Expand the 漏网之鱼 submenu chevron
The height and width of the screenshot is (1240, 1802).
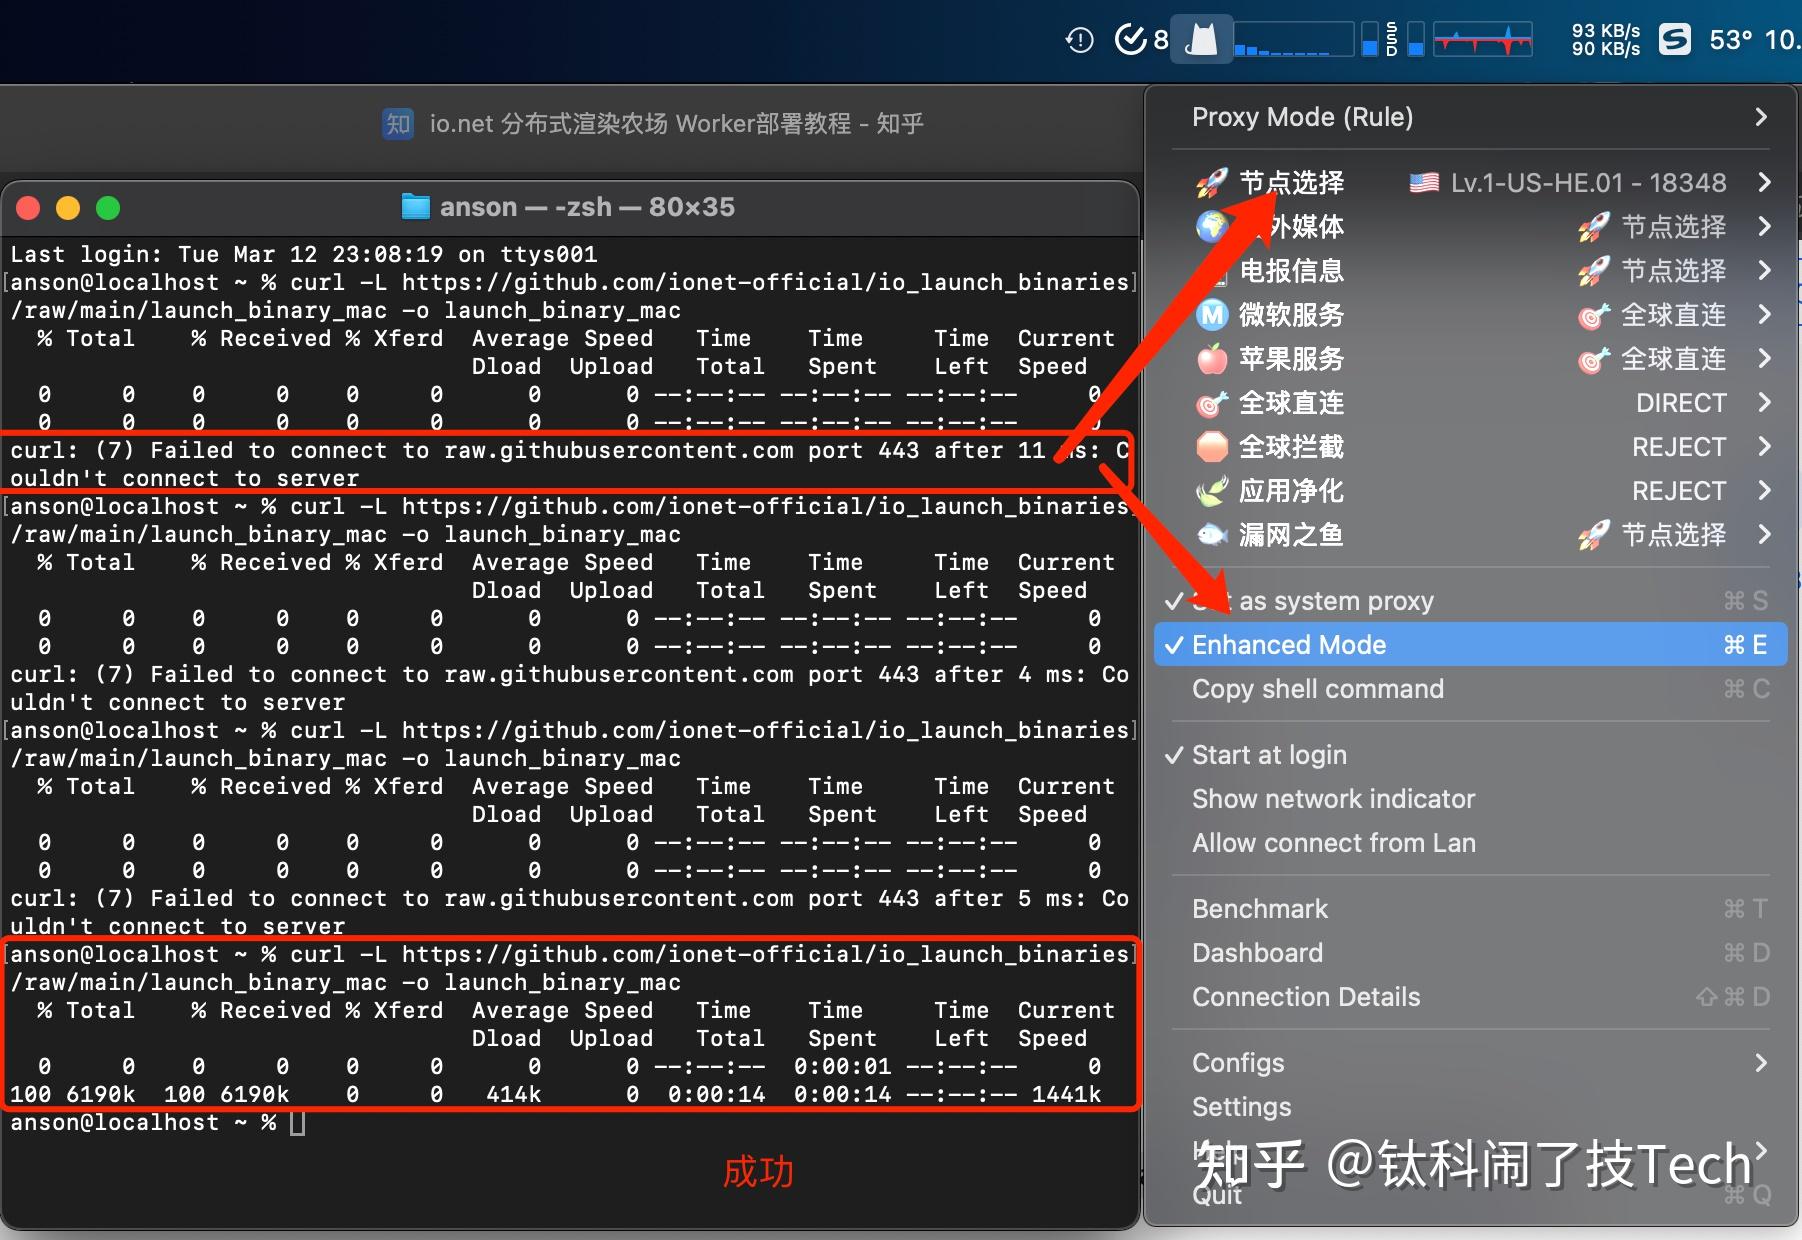1764,535
